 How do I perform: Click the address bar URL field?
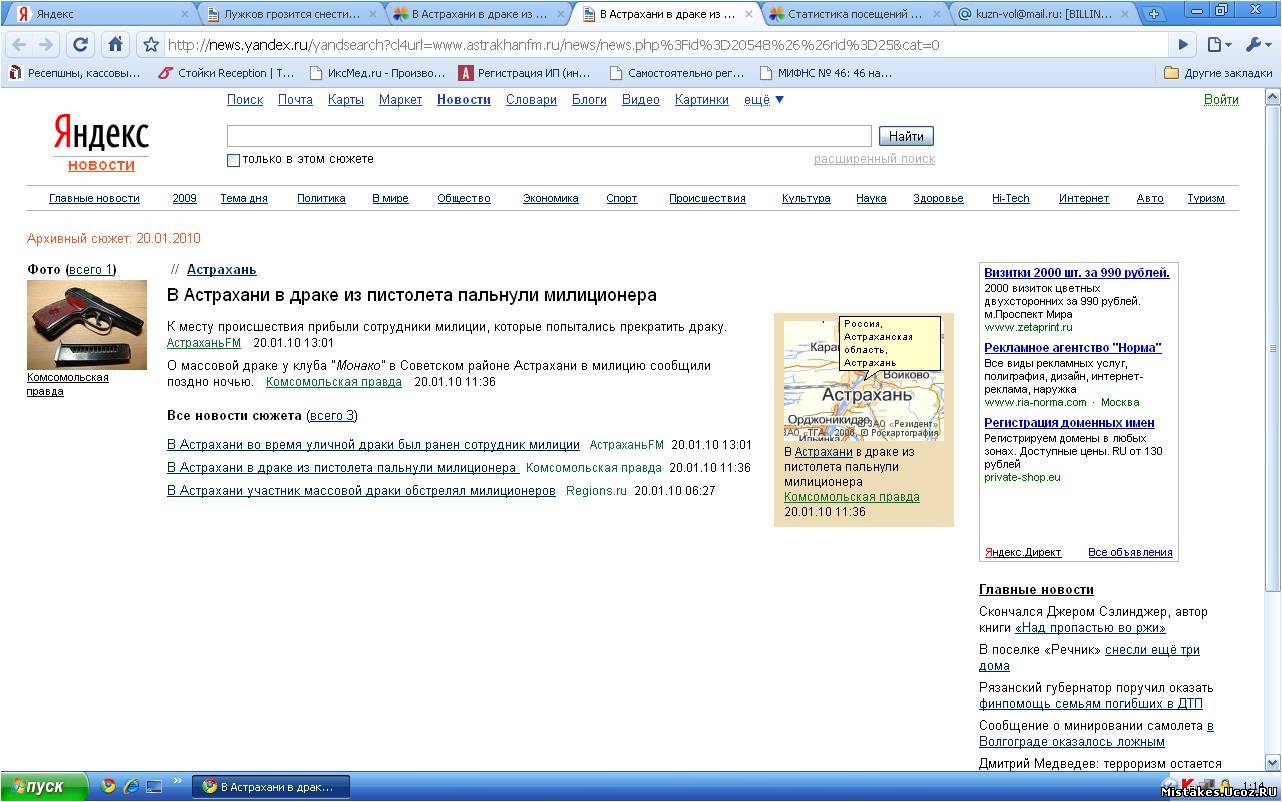(665, 45)
